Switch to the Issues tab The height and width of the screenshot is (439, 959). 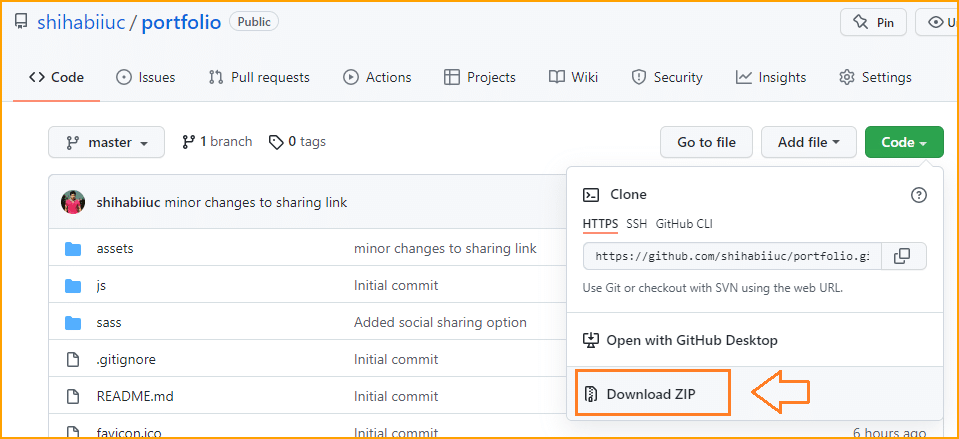pyautogui.click(x=146, y=78)
